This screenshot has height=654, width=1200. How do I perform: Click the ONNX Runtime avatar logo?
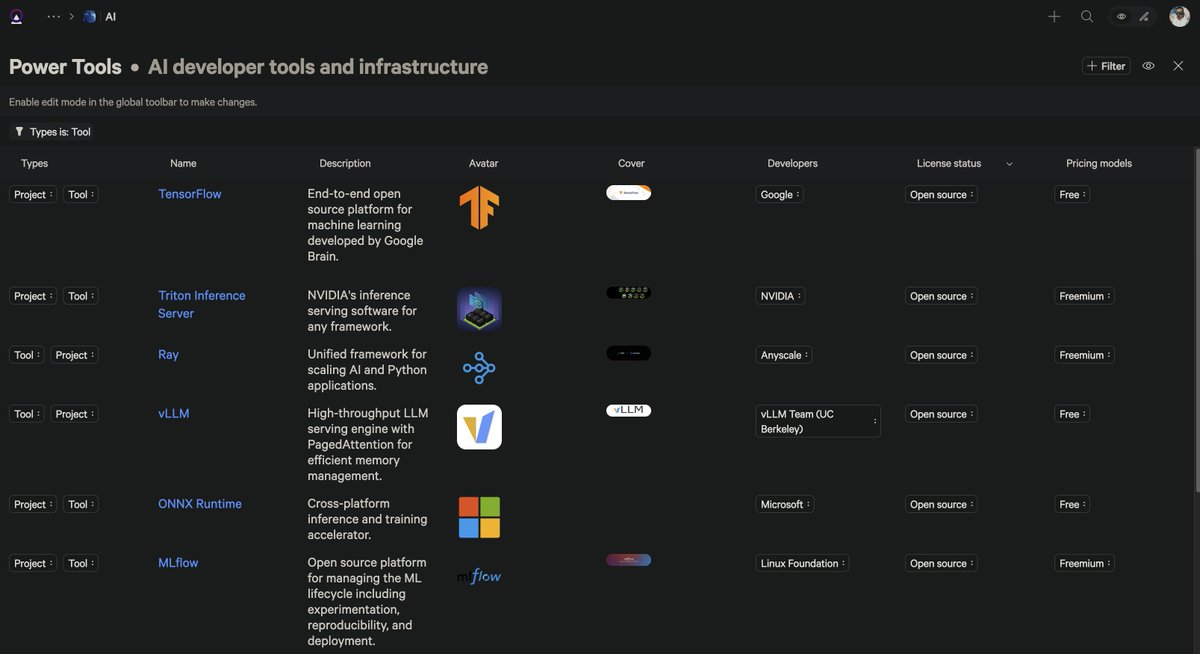tap(479, 517)
